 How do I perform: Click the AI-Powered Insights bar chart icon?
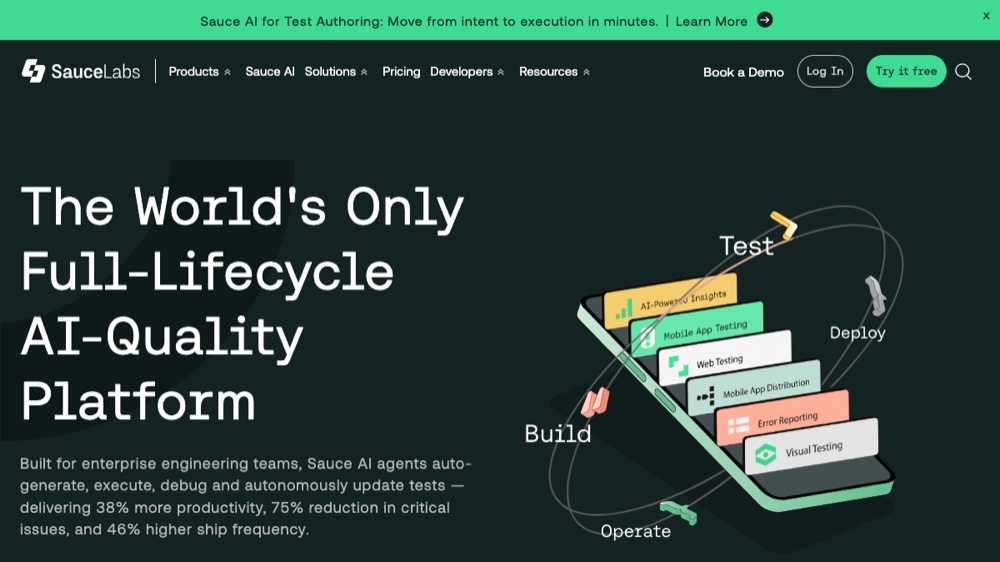point(624,309)
